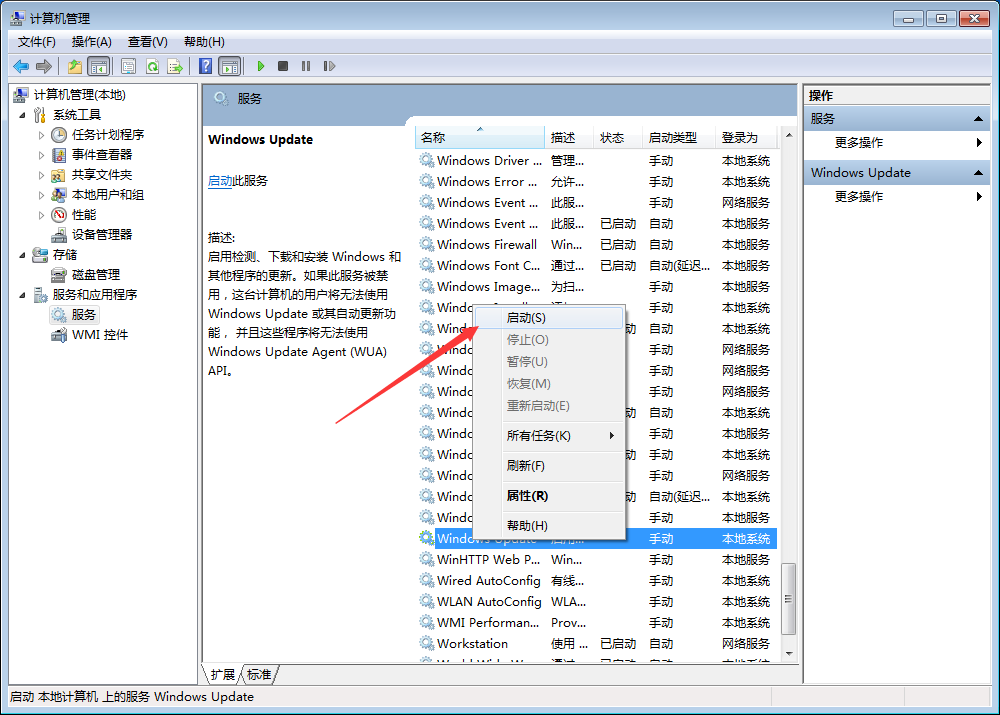The width and height of the screenshot is (1000, 715).
Task: Click the Stop Service square icon
Action: coord(283,66)
